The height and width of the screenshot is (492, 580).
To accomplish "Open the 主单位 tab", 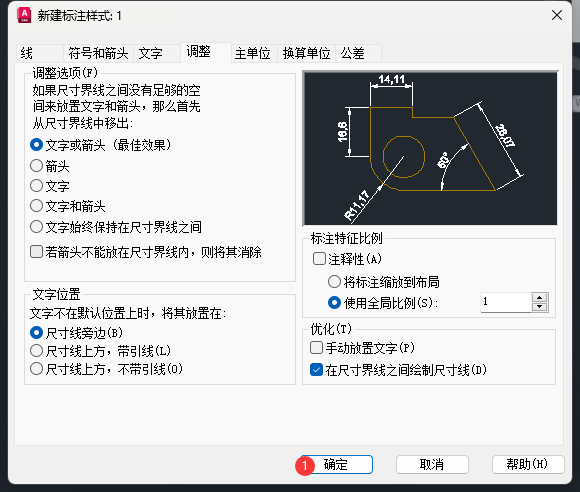I will pyautogui.click(x=254, y=53).
